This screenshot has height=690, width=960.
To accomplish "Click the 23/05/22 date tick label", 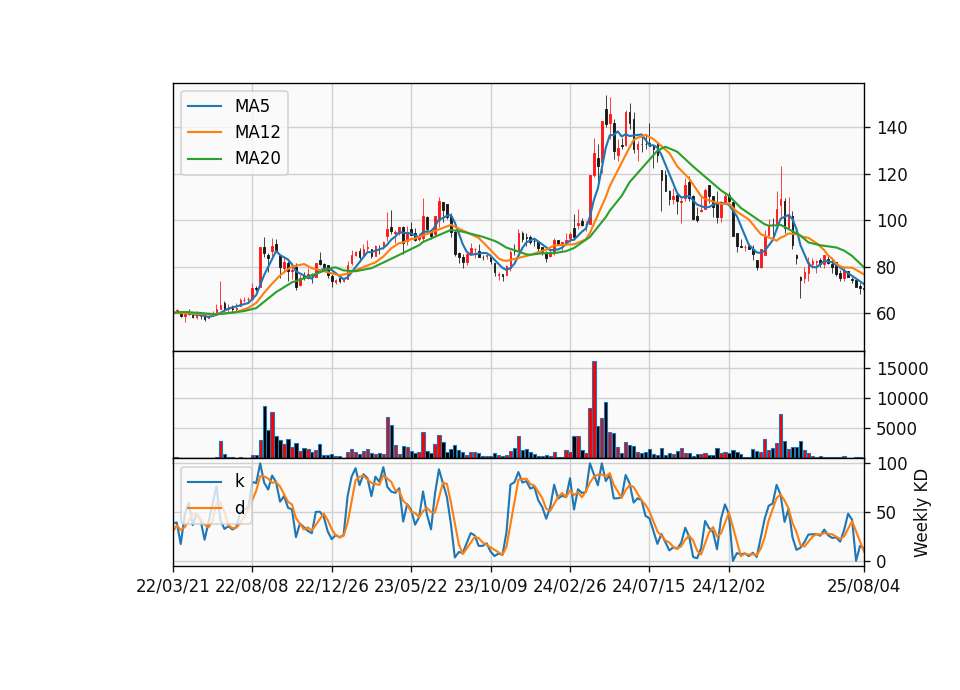I will pos(411,586).
